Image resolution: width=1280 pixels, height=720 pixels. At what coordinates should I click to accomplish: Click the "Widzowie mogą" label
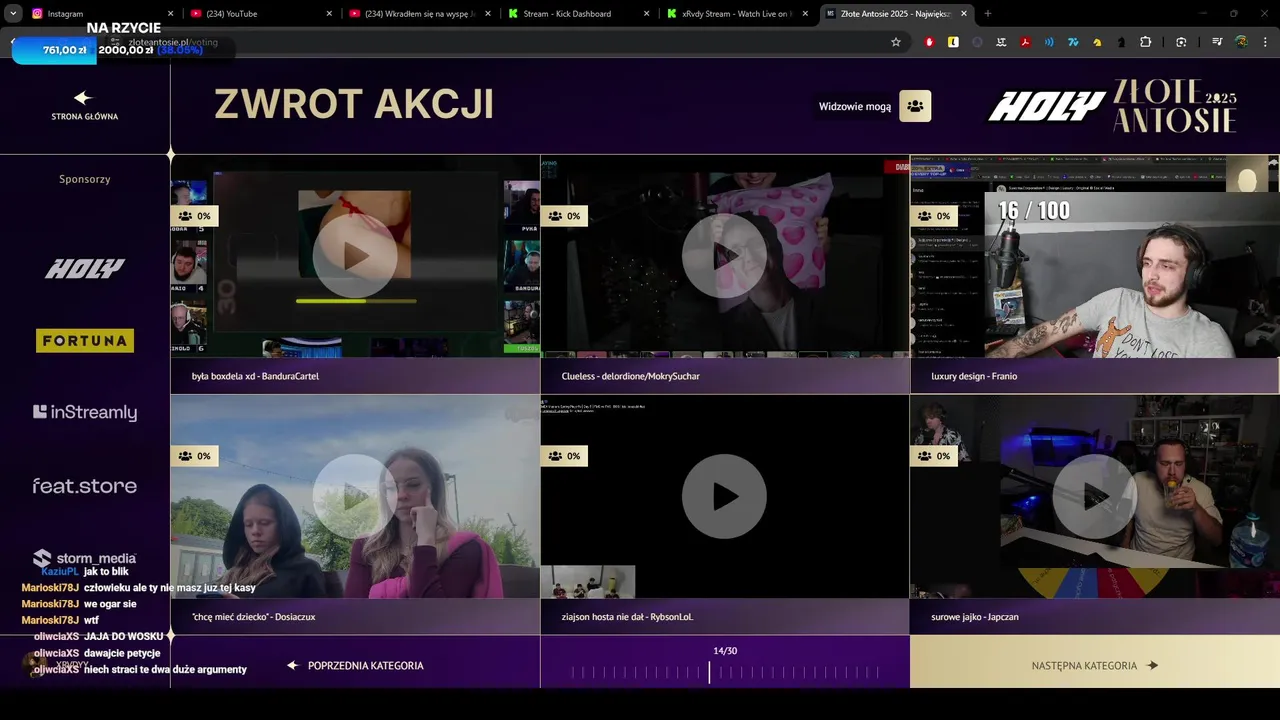click(x=855, y=107)
